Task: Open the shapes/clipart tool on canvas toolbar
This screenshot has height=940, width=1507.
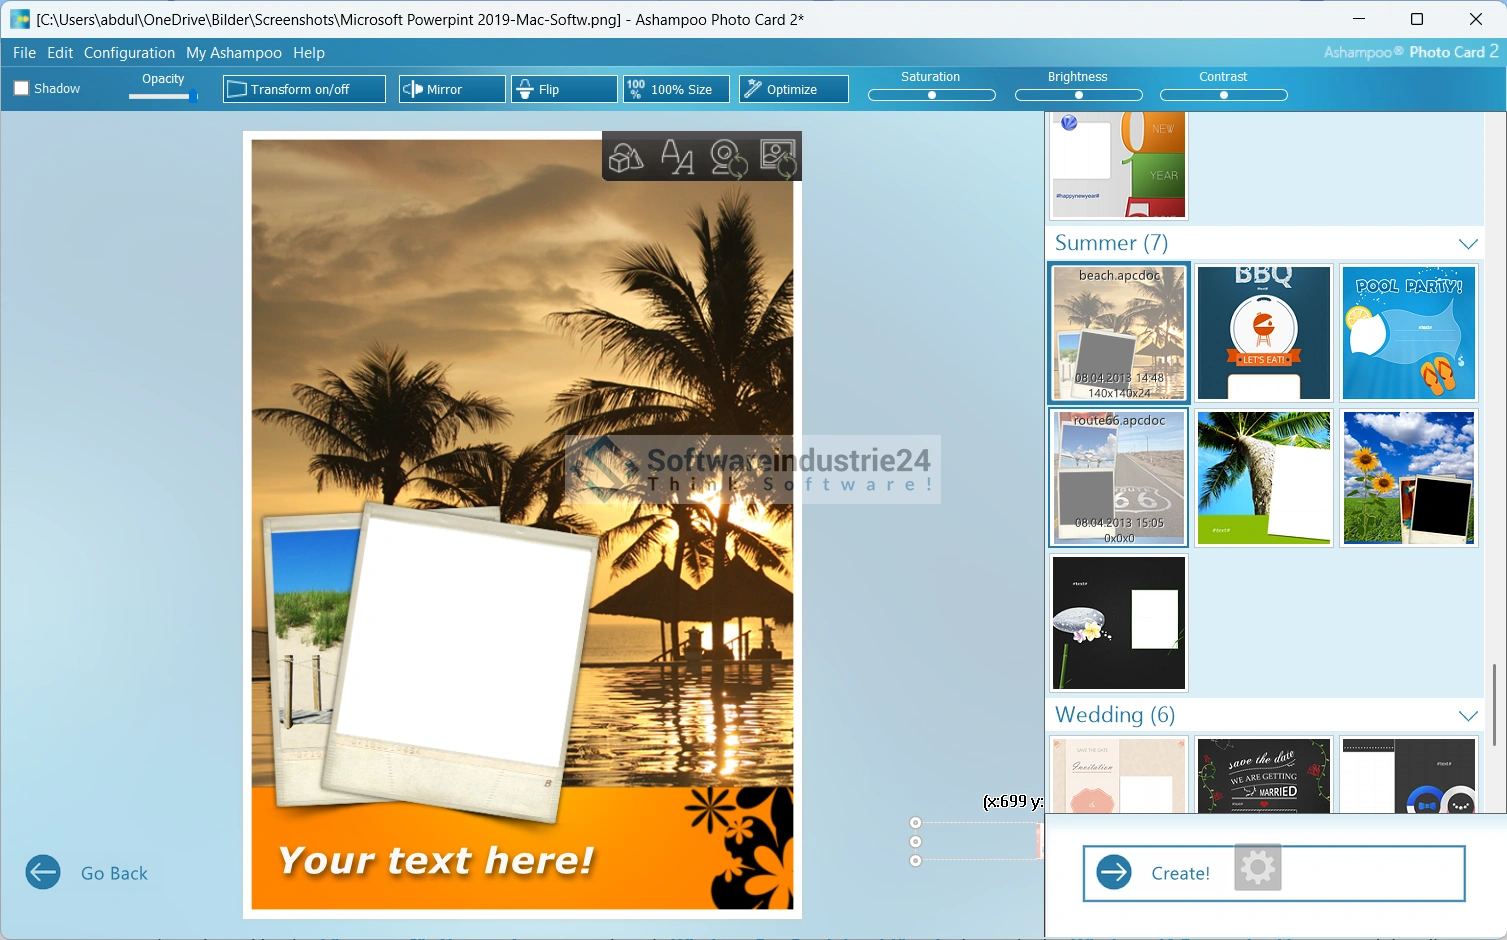Action: coord(627,158)
